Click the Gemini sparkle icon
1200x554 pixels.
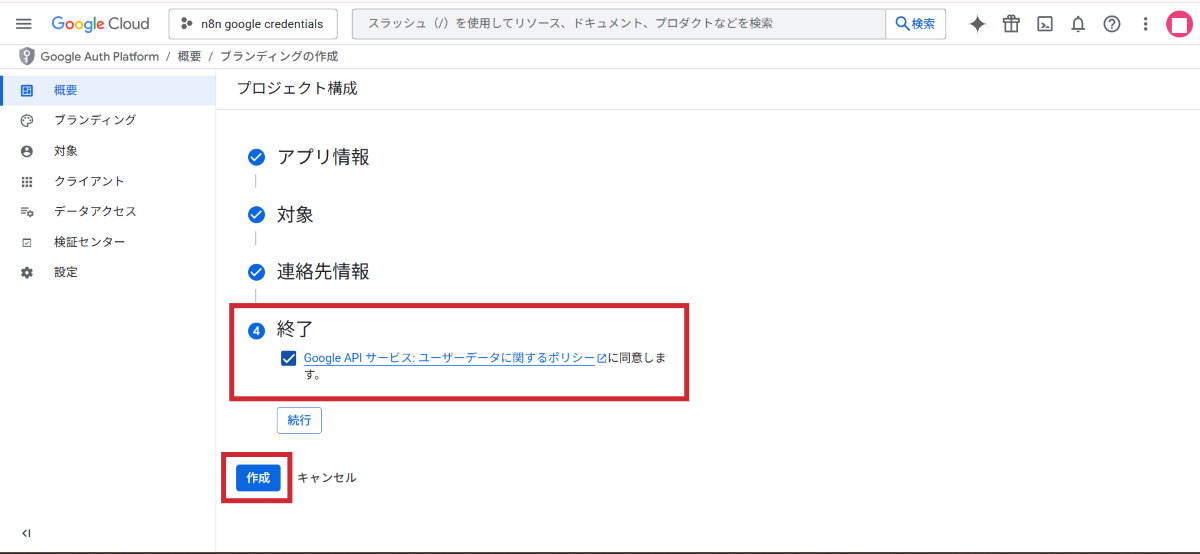click(977, 24)
